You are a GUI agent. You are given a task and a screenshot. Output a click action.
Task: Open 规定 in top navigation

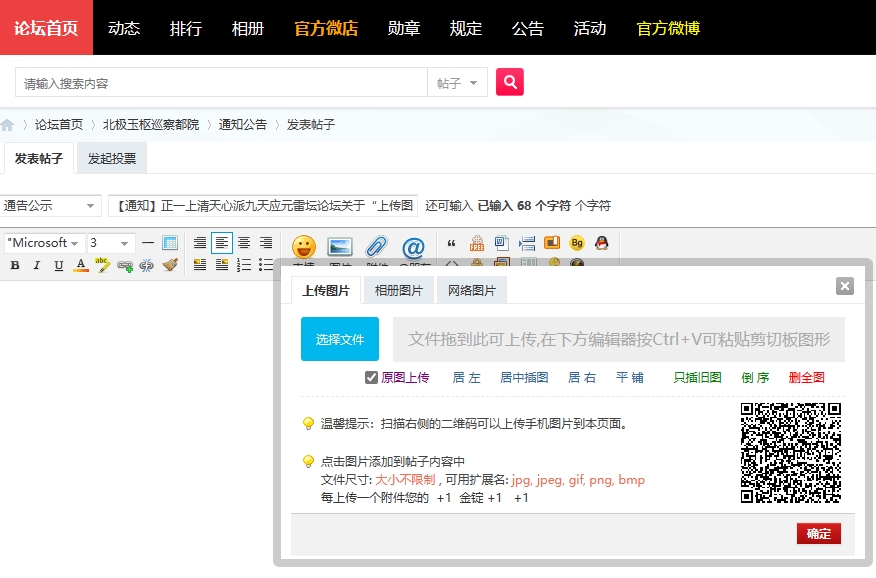point(465,28)
